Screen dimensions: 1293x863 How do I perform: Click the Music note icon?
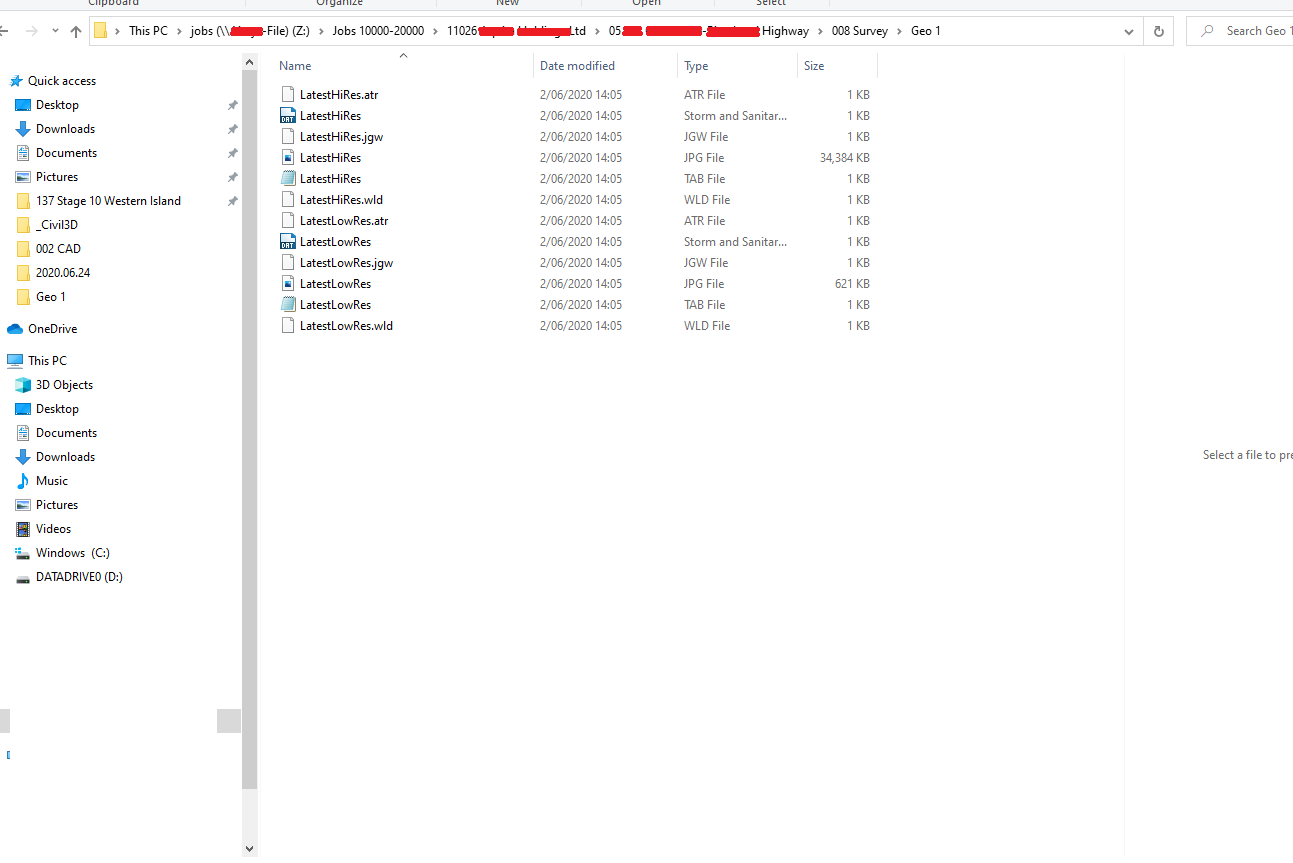23,481
